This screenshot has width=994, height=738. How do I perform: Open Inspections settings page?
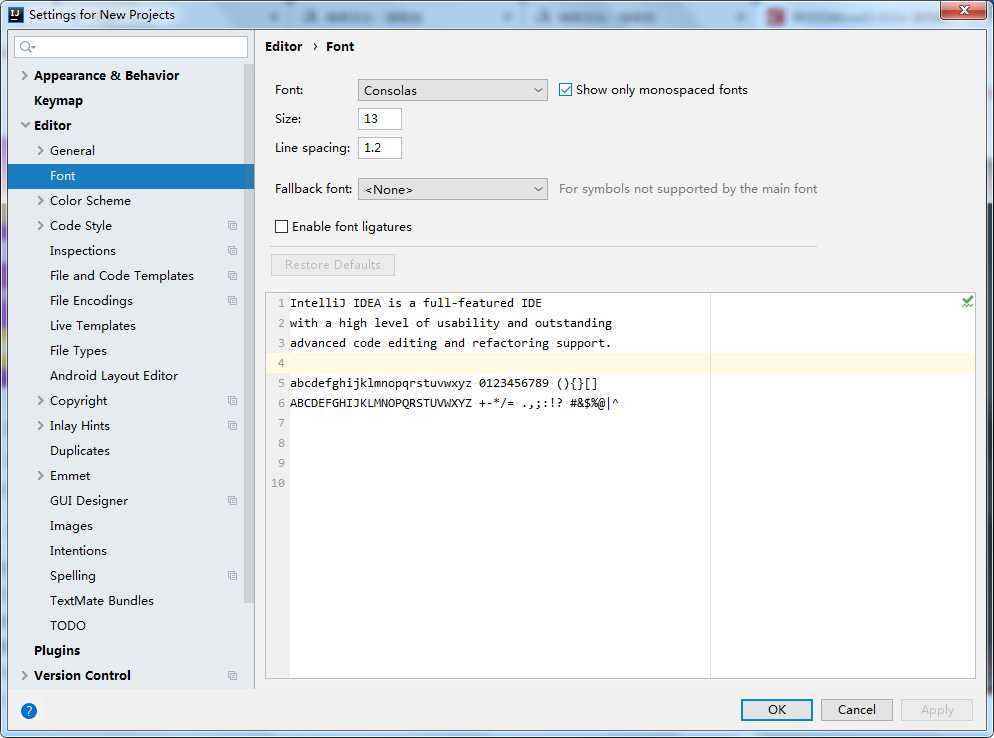click(x=82, y=250)
